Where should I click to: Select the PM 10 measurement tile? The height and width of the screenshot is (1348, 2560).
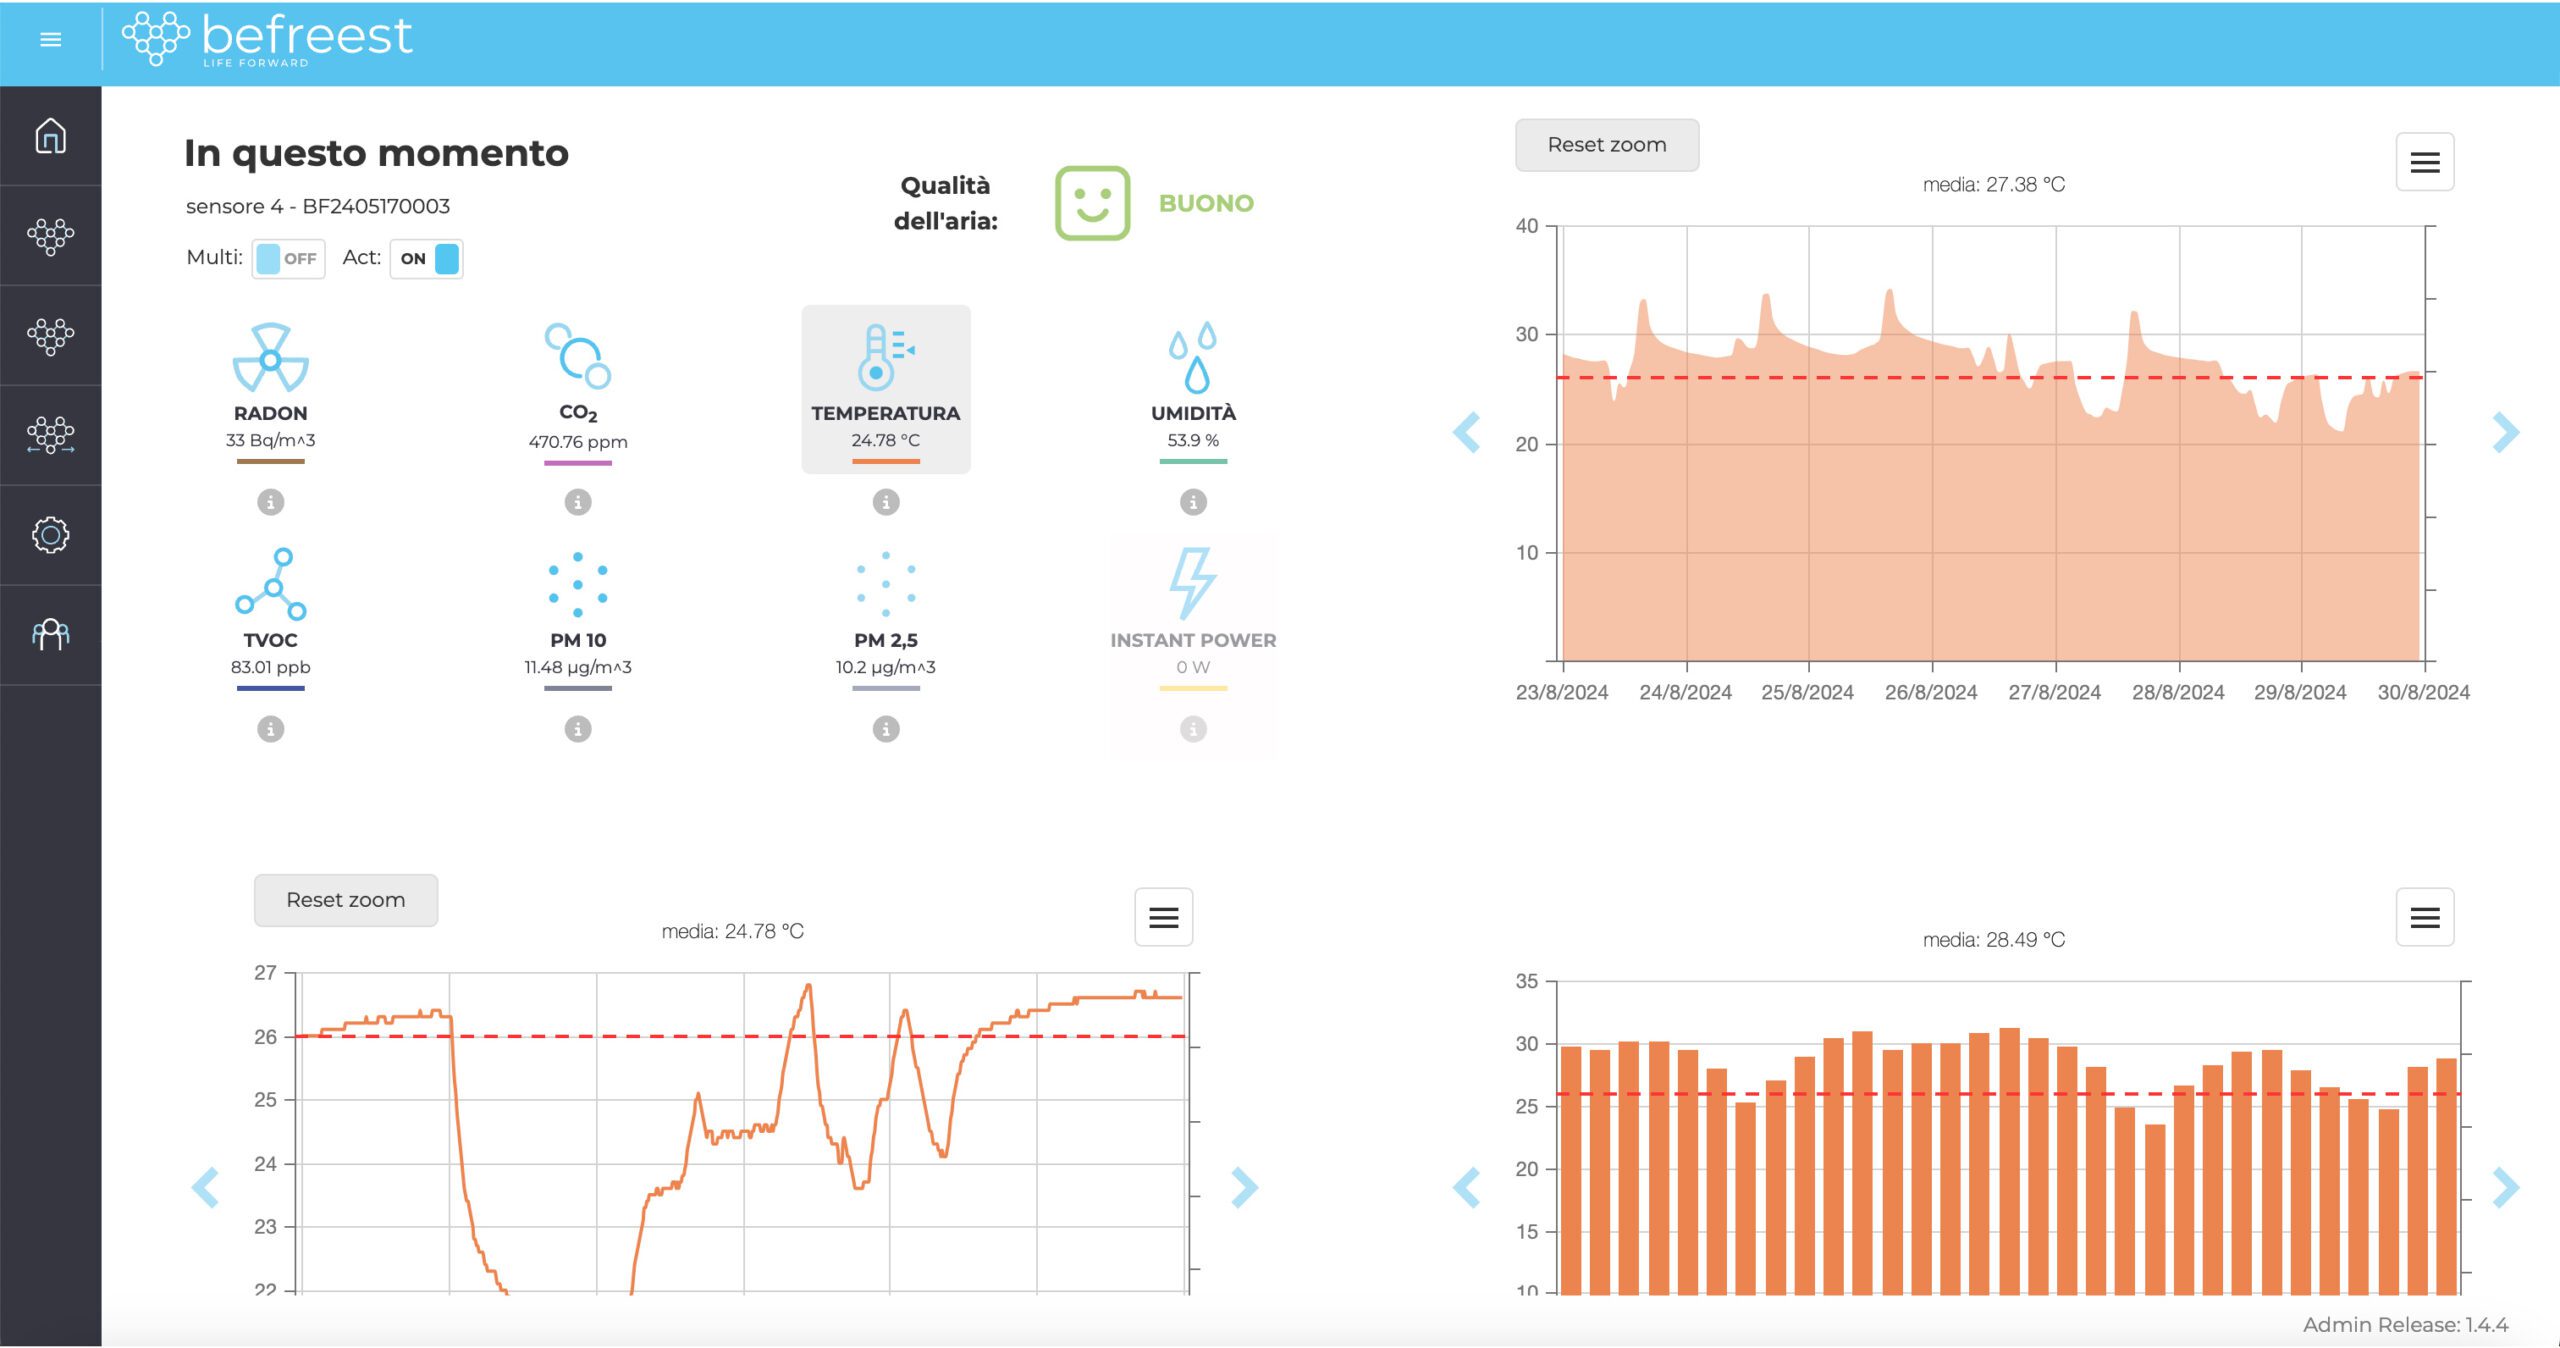pos(578,617)
